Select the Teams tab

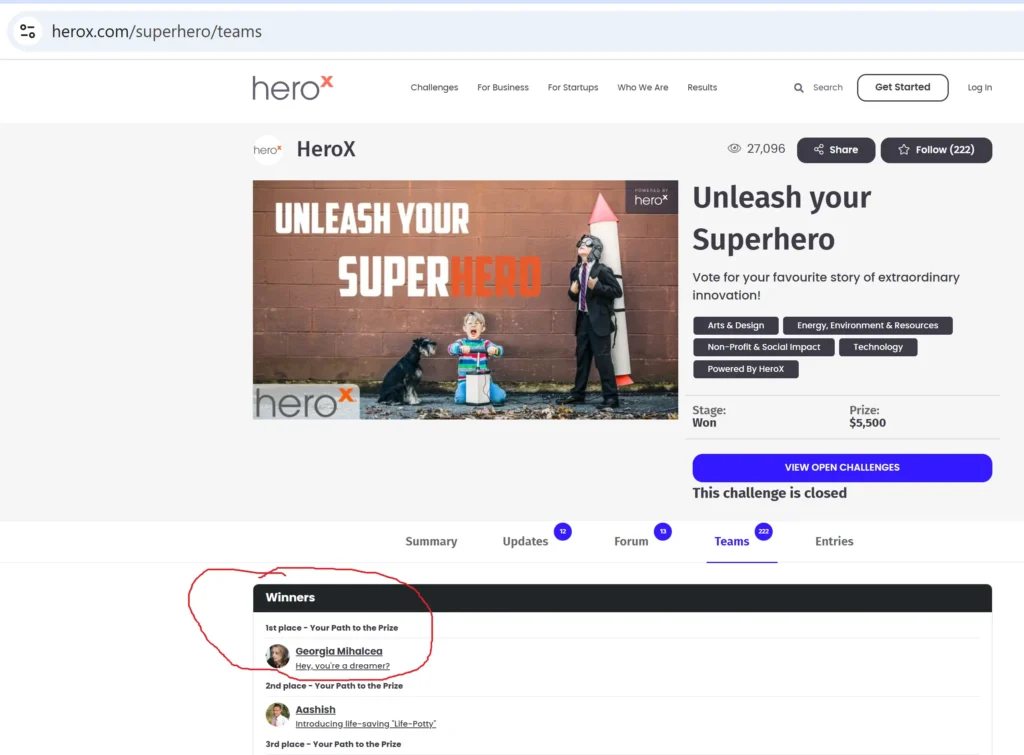coord(731,541)
